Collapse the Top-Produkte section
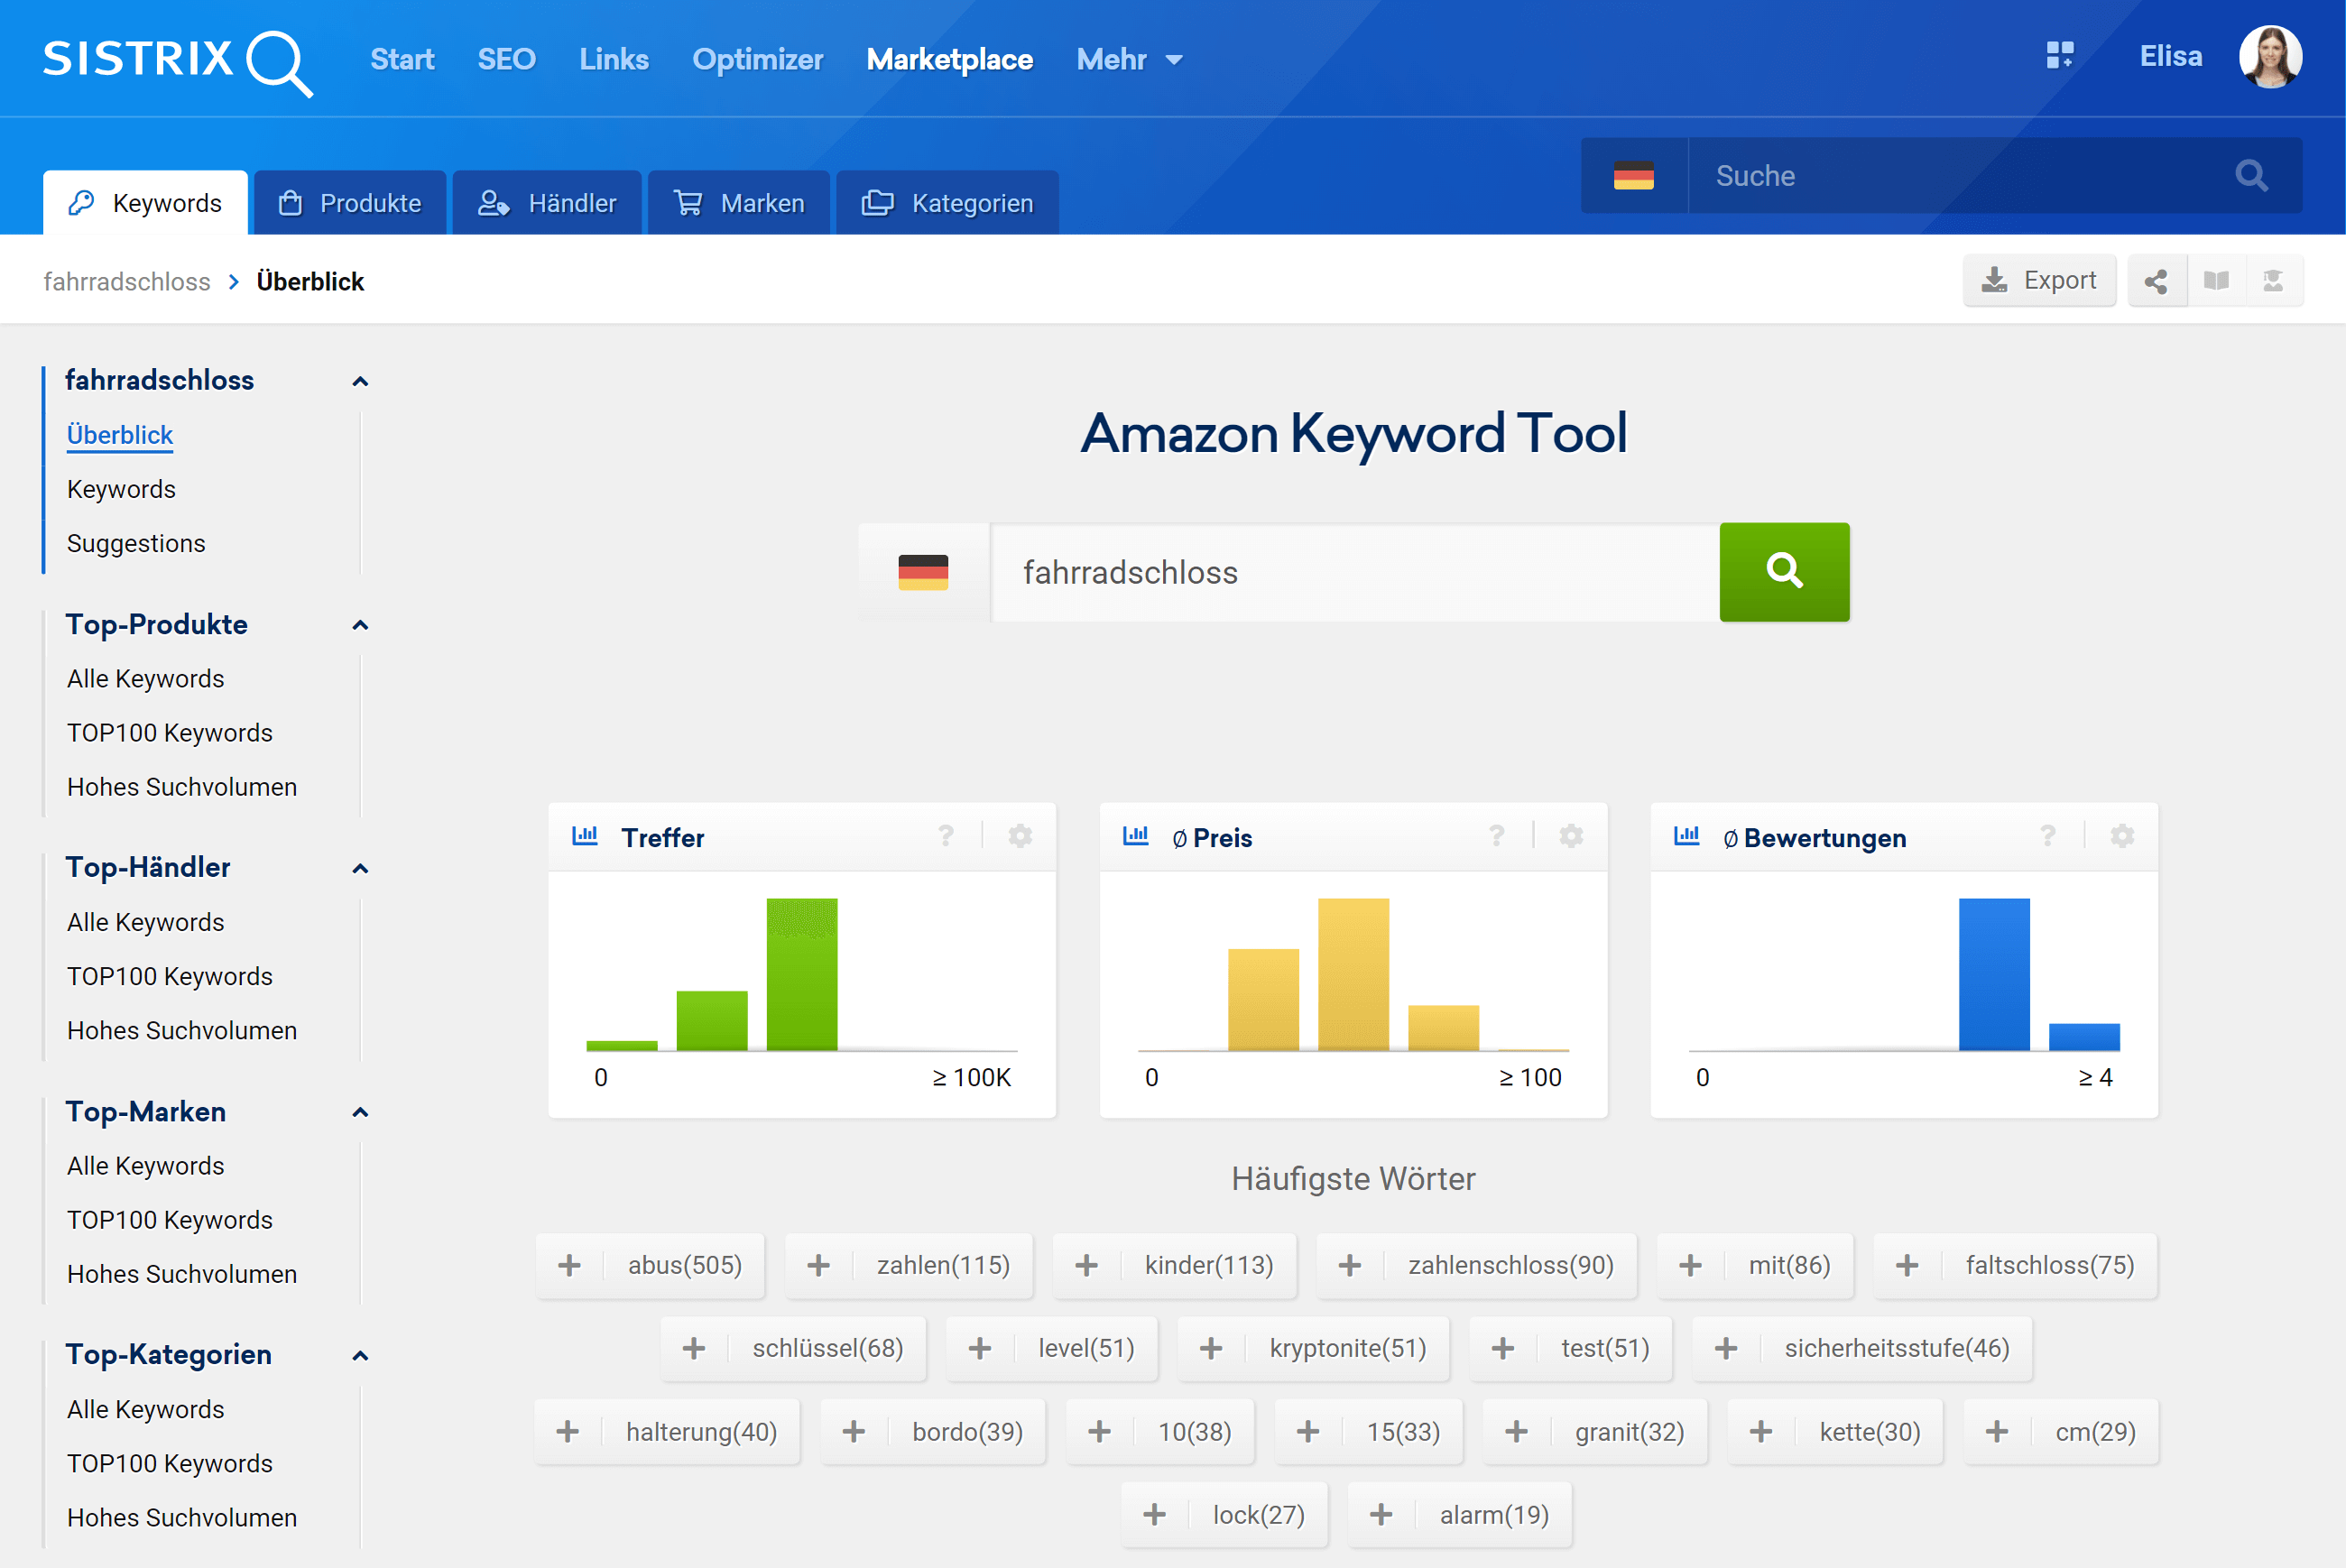The image size is (2346, 1568). click(x=360, y=625)
